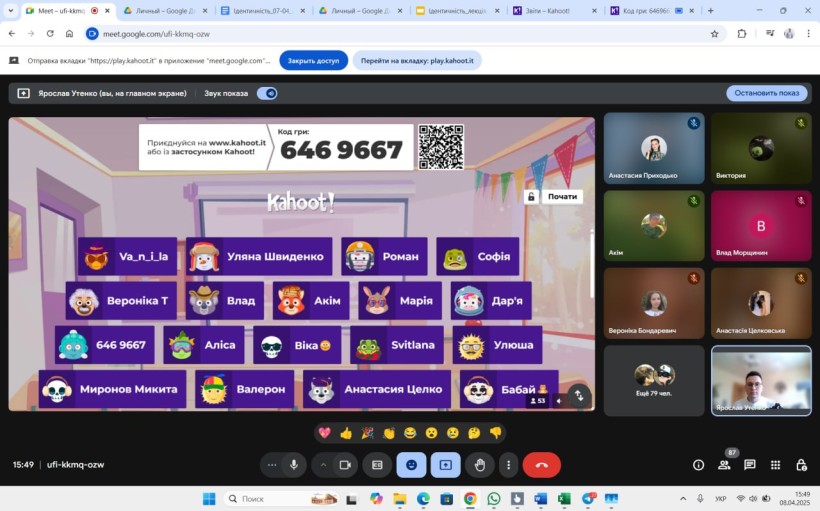Click the Kahoot fullscreen arrows icon
Screen dimensions: 820x511
pyautogui.click(x=579, y=395)
